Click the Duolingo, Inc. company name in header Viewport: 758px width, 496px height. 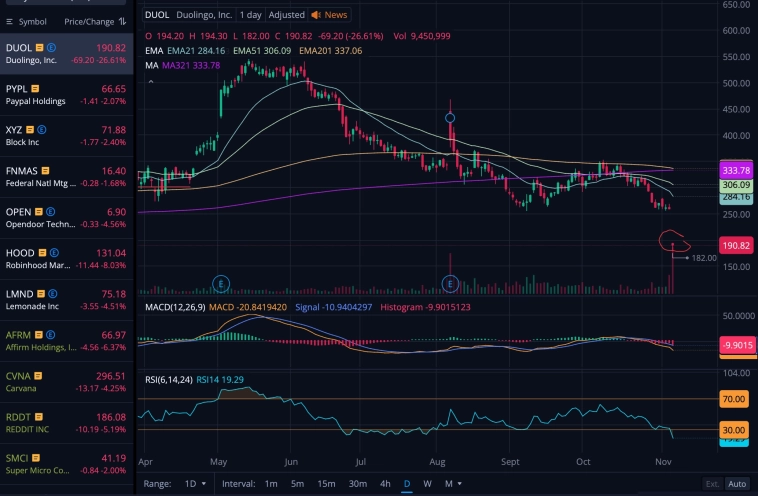pyautogui.click(x=204, y=15)
